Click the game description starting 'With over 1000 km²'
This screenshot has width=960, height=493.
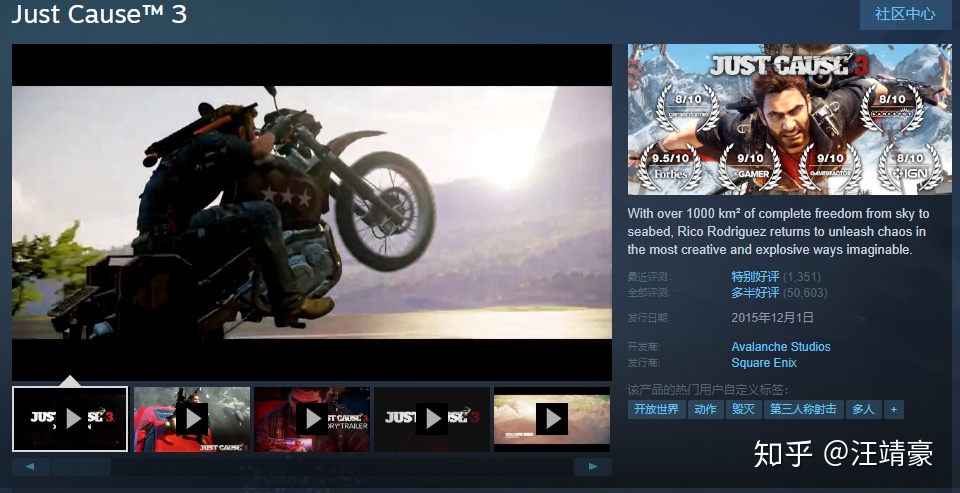[x=778, y=231]
